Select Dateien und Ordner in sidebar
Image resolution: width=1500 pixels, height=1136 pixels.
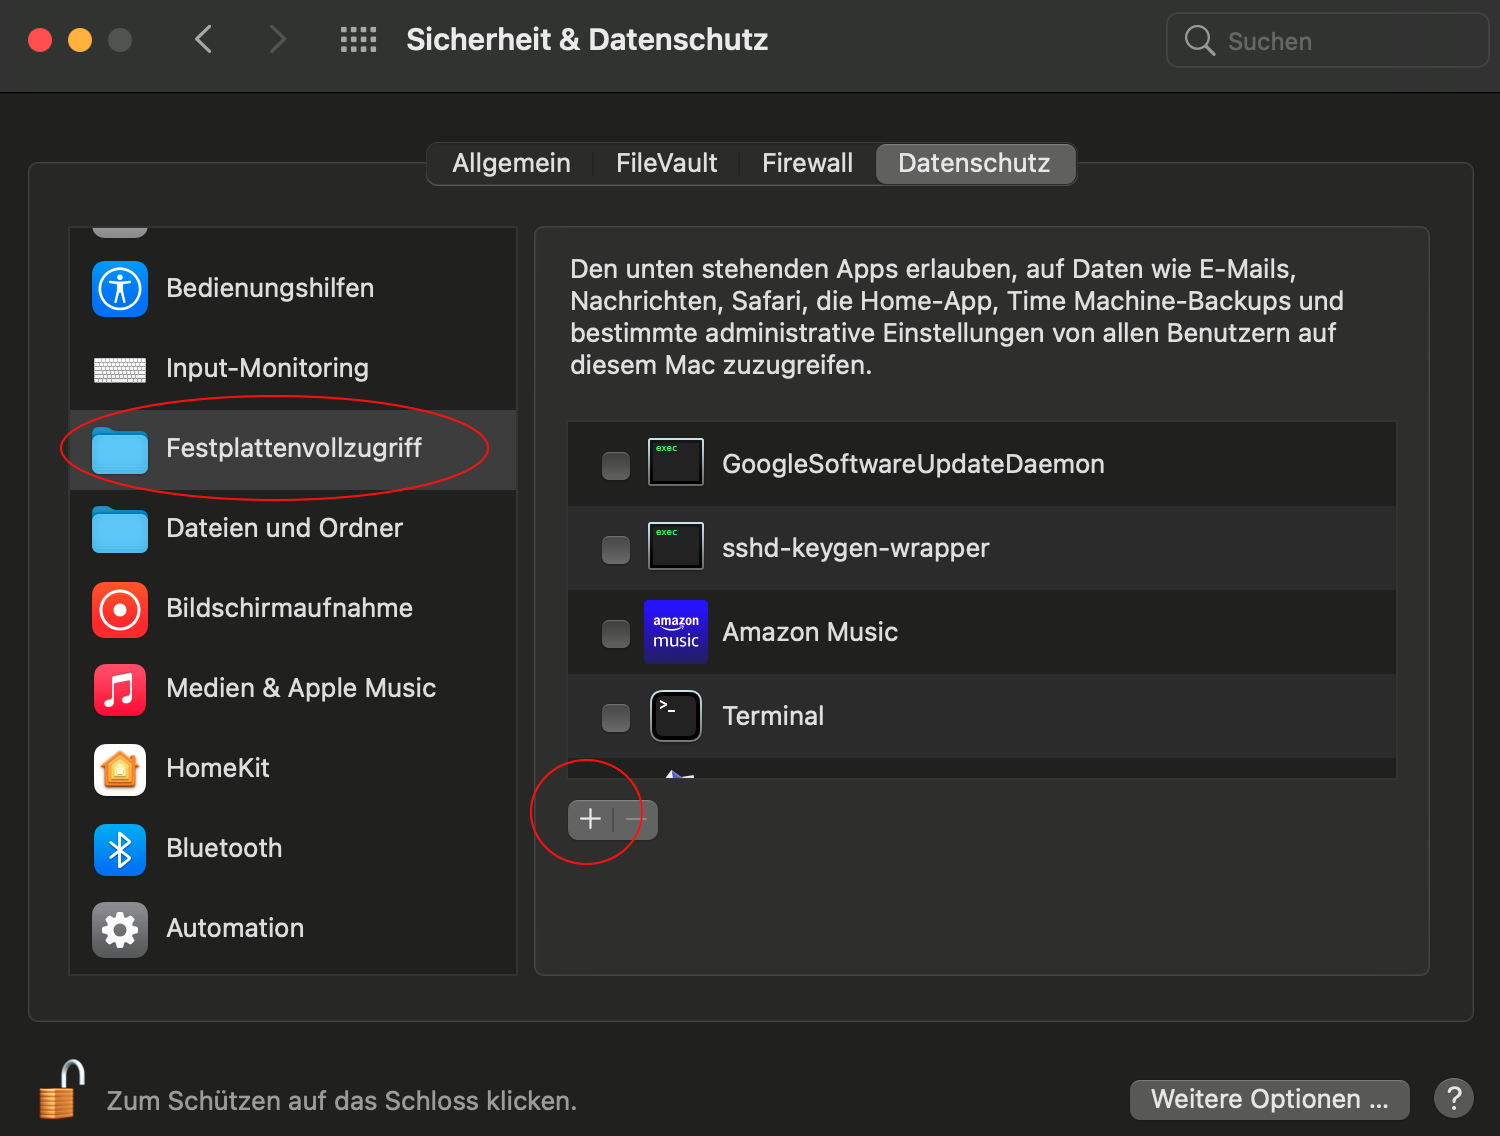(x=284, y=529)
